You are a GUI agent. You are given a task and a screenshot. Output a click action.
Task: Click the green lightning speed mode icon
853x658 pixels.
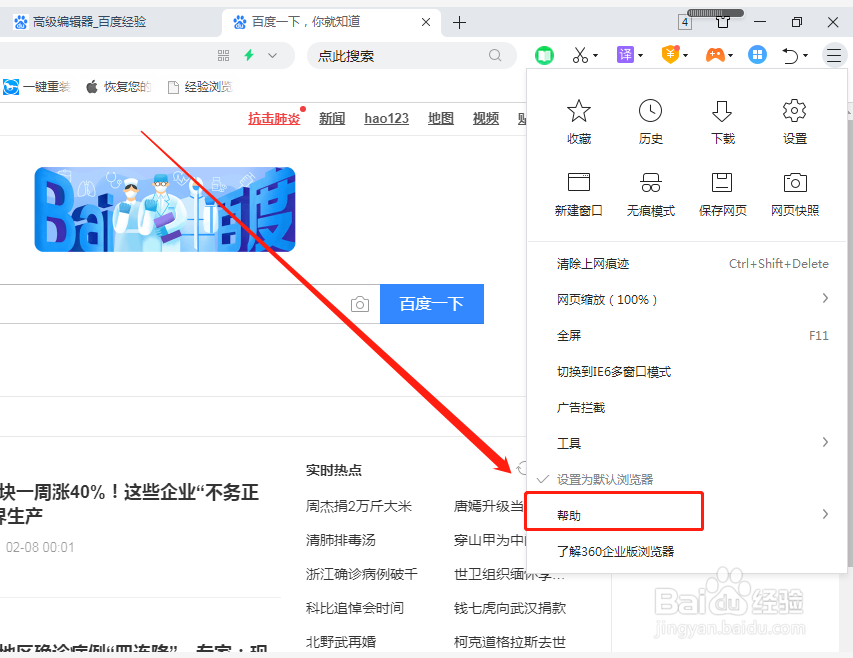pos(249,55)
